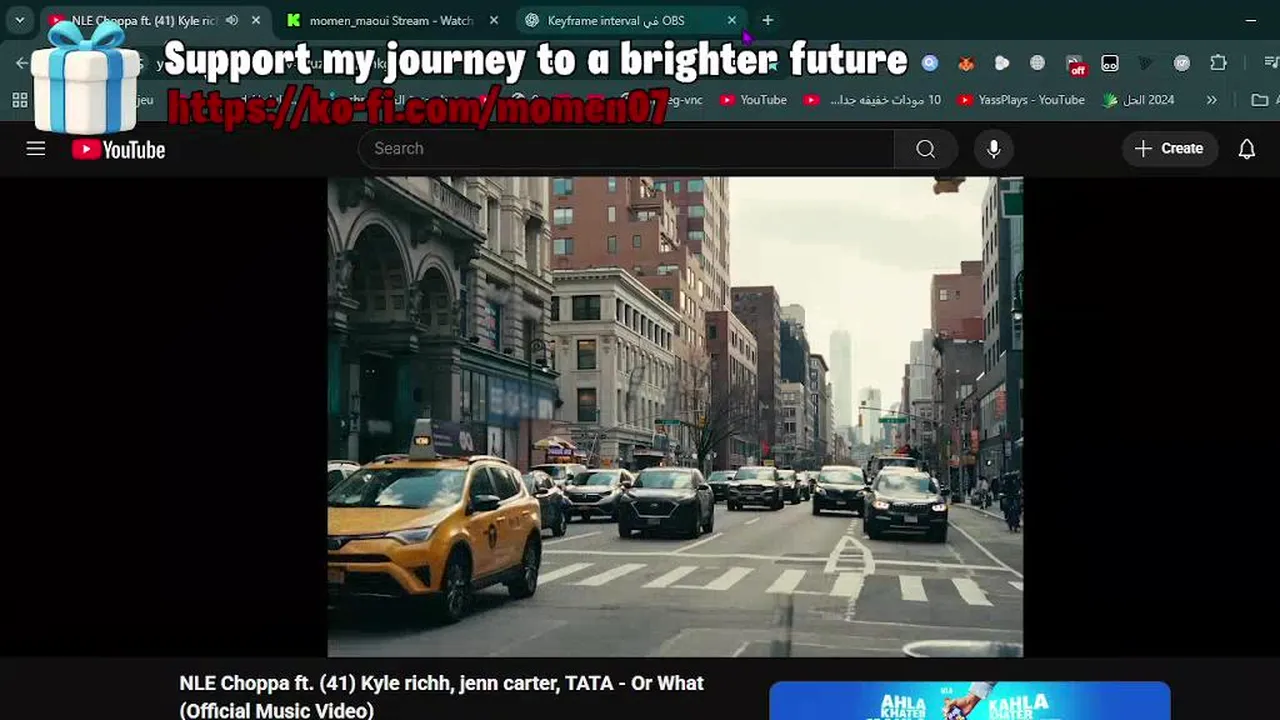The image size is (1280, 720).
Task: Expand the tab search dropdown chevron
Action: (x=19, y=20)
